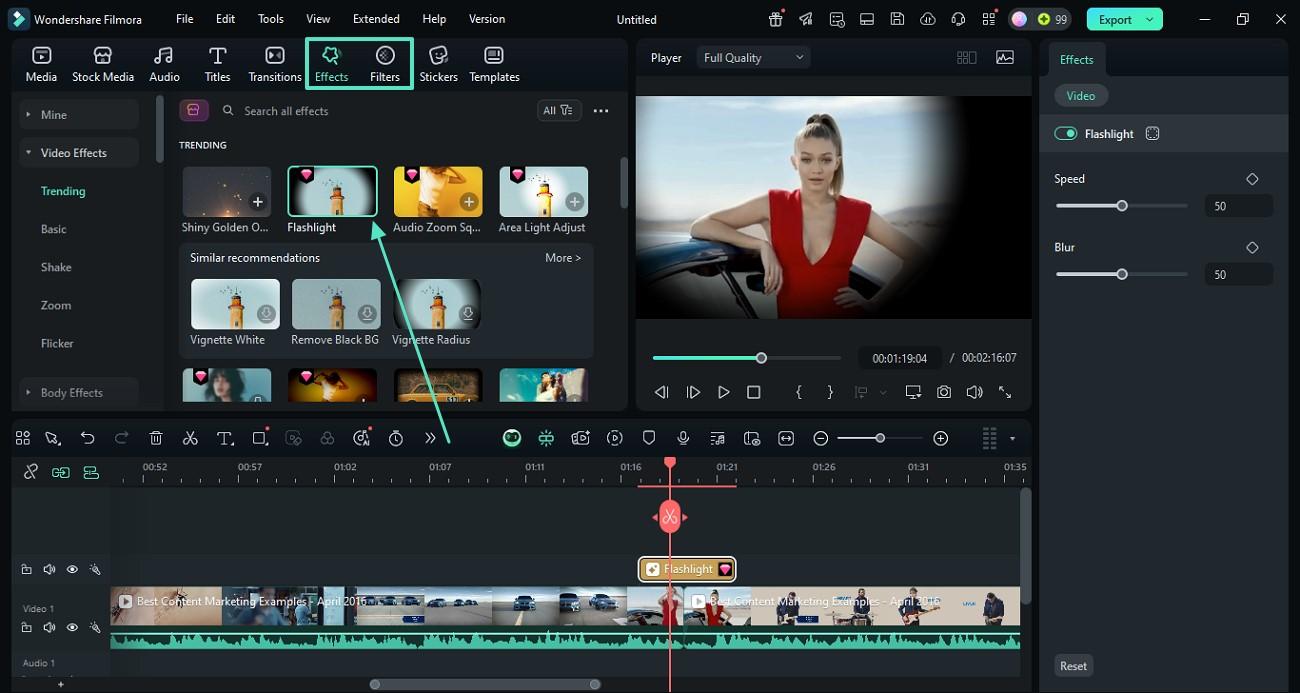Select the Video pill in Effects panel

tap(1080, 96)
